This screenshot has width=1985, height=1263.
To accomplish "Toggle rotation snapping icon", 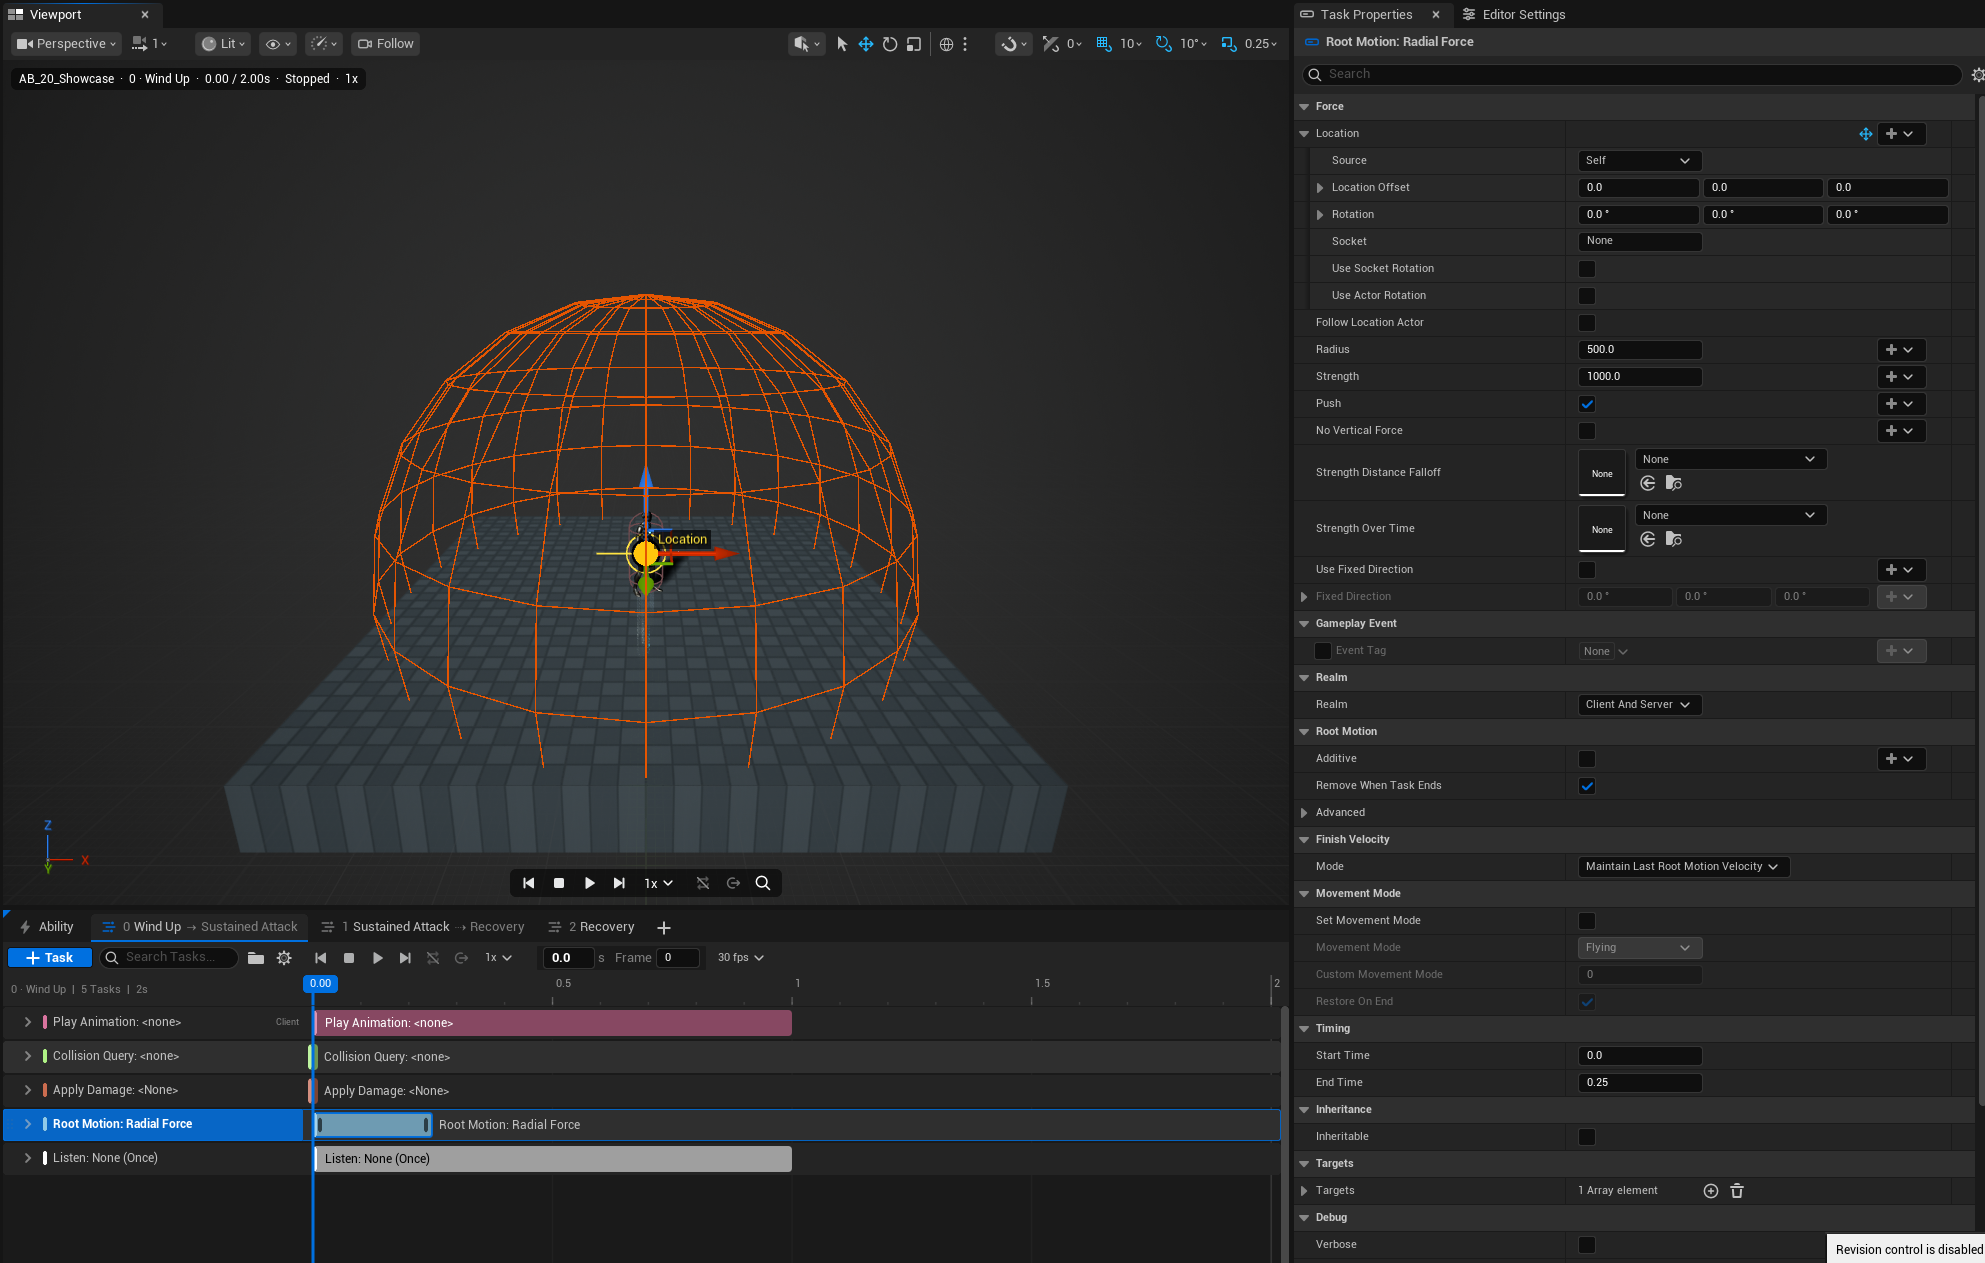I will 1164,44.
